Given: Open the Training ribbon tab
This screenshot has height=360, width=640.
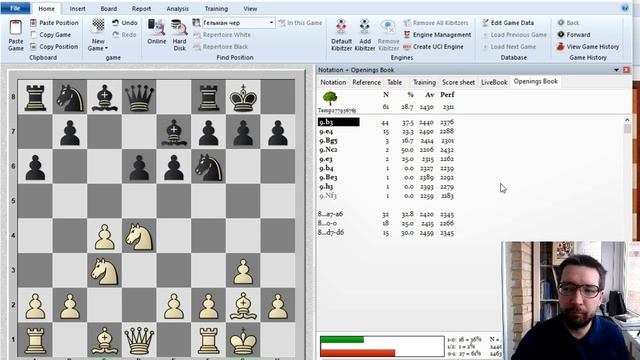Looking at the screenshot, I should (216, 9).
